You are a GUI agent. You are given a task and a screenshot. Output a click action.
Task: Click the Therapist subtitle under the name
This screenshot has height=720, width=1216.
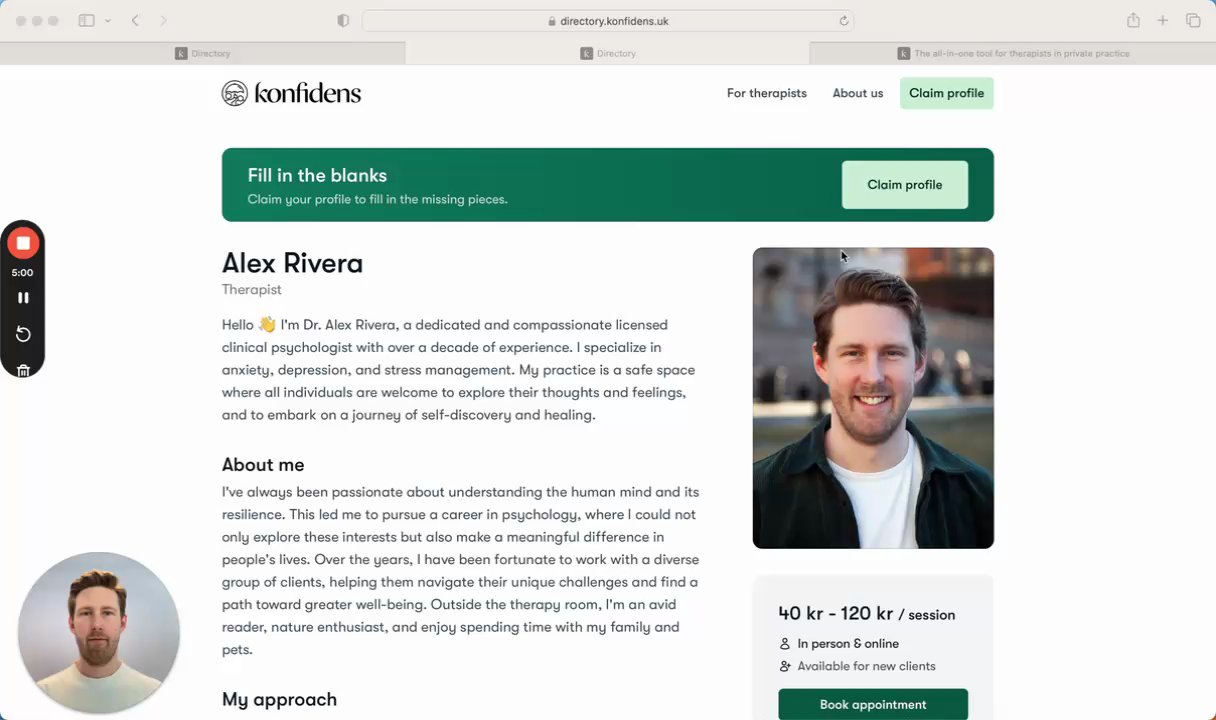(x=252, y=290)
